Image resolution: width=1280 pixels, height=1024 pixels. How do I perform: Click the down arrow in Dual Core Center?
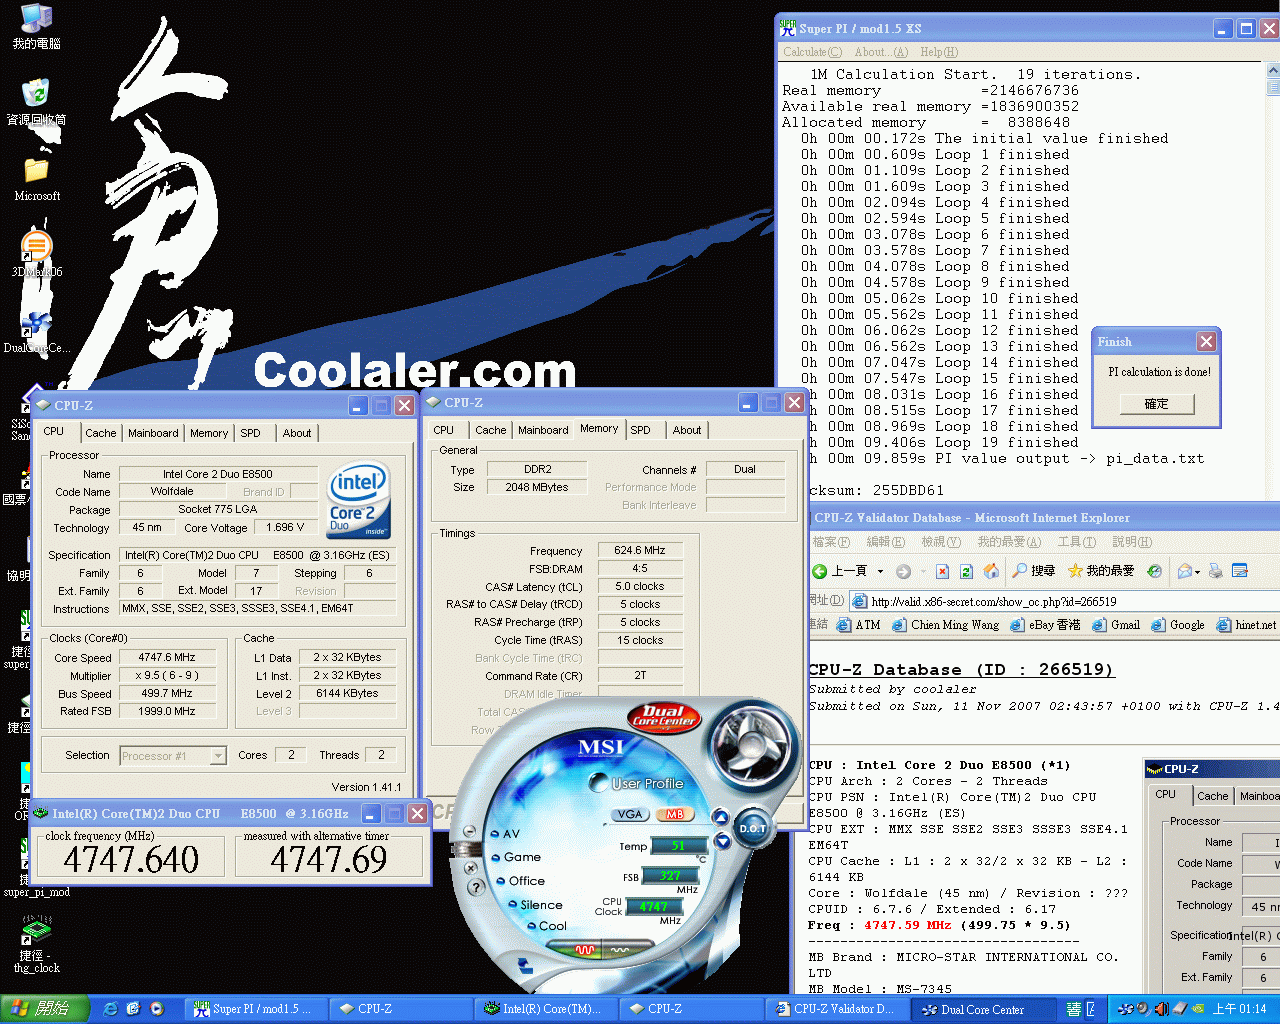tap(722, 842)
